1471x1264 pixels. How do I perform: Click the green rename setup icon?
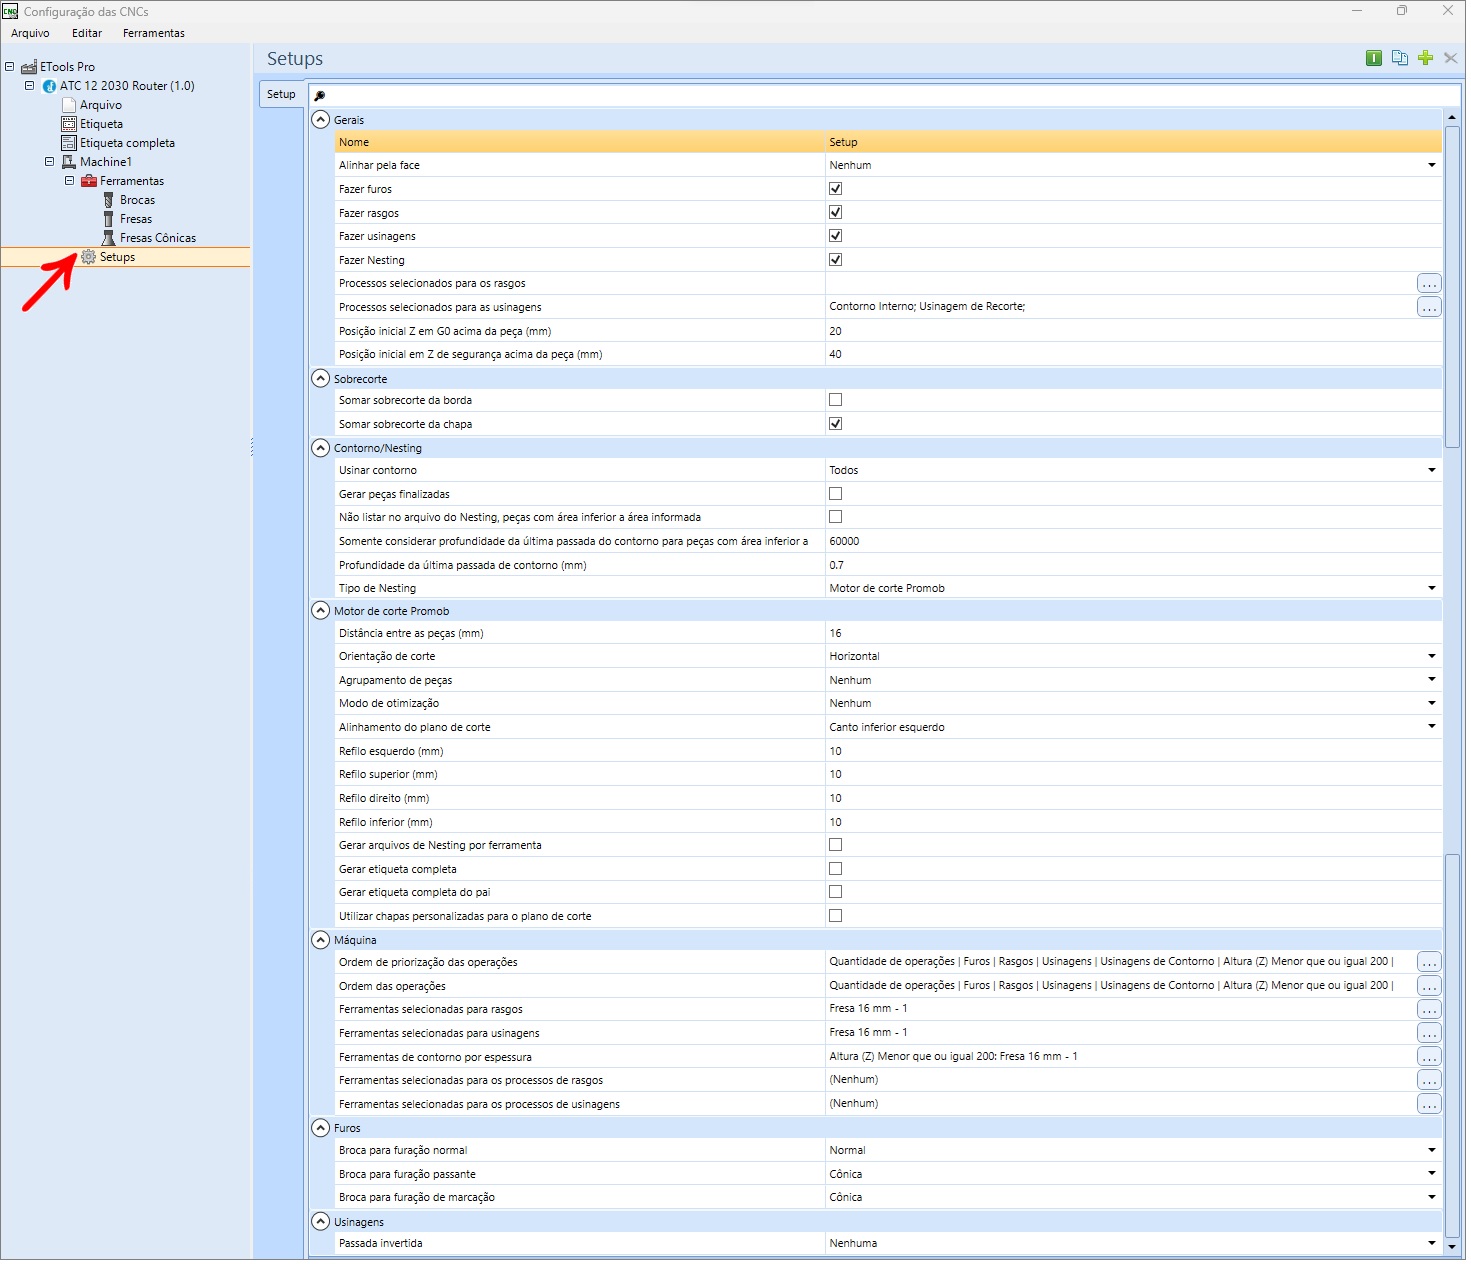1374,58
